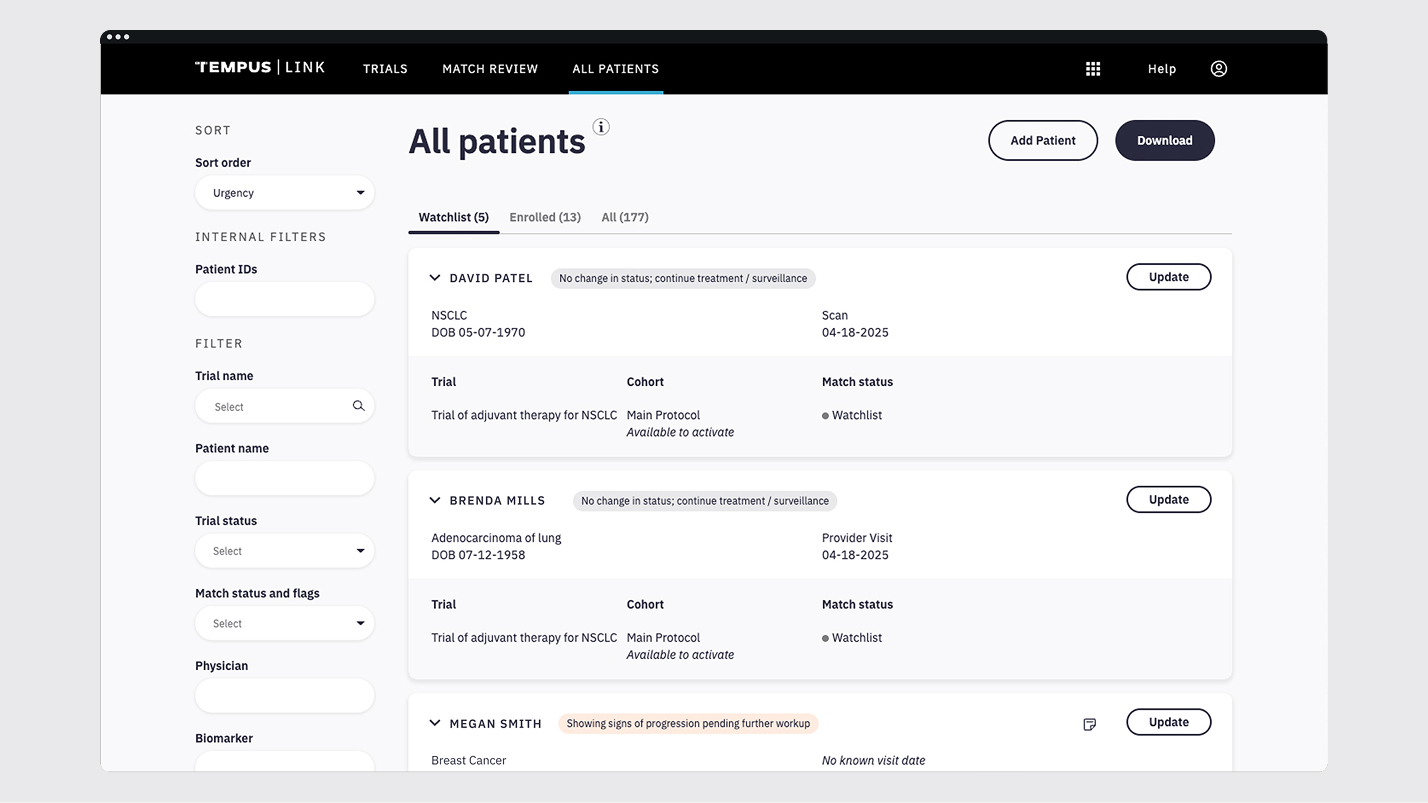Click the Tempus Link logo
Image resolution: width=1428 pixels, height=803 pixels.
coord(260,67)
